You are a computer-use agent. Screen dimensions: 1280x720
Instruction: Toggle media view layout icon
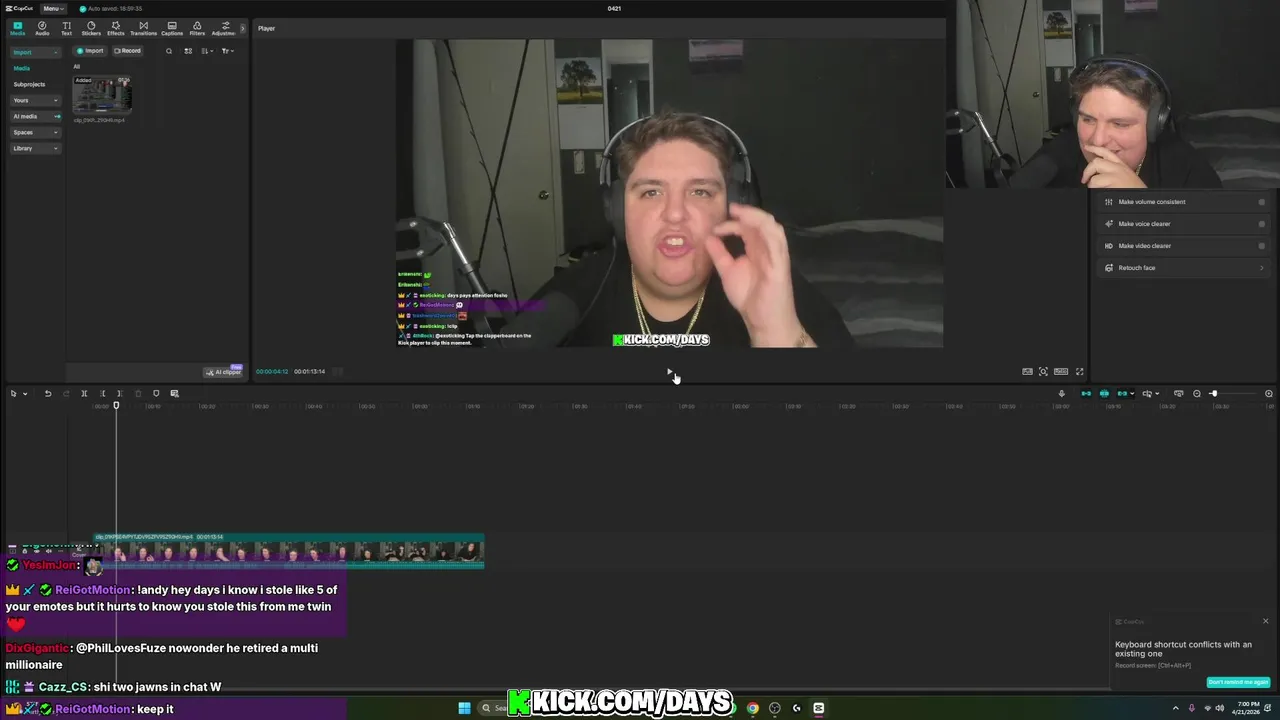pyautogui.click(x=188, y=51)
